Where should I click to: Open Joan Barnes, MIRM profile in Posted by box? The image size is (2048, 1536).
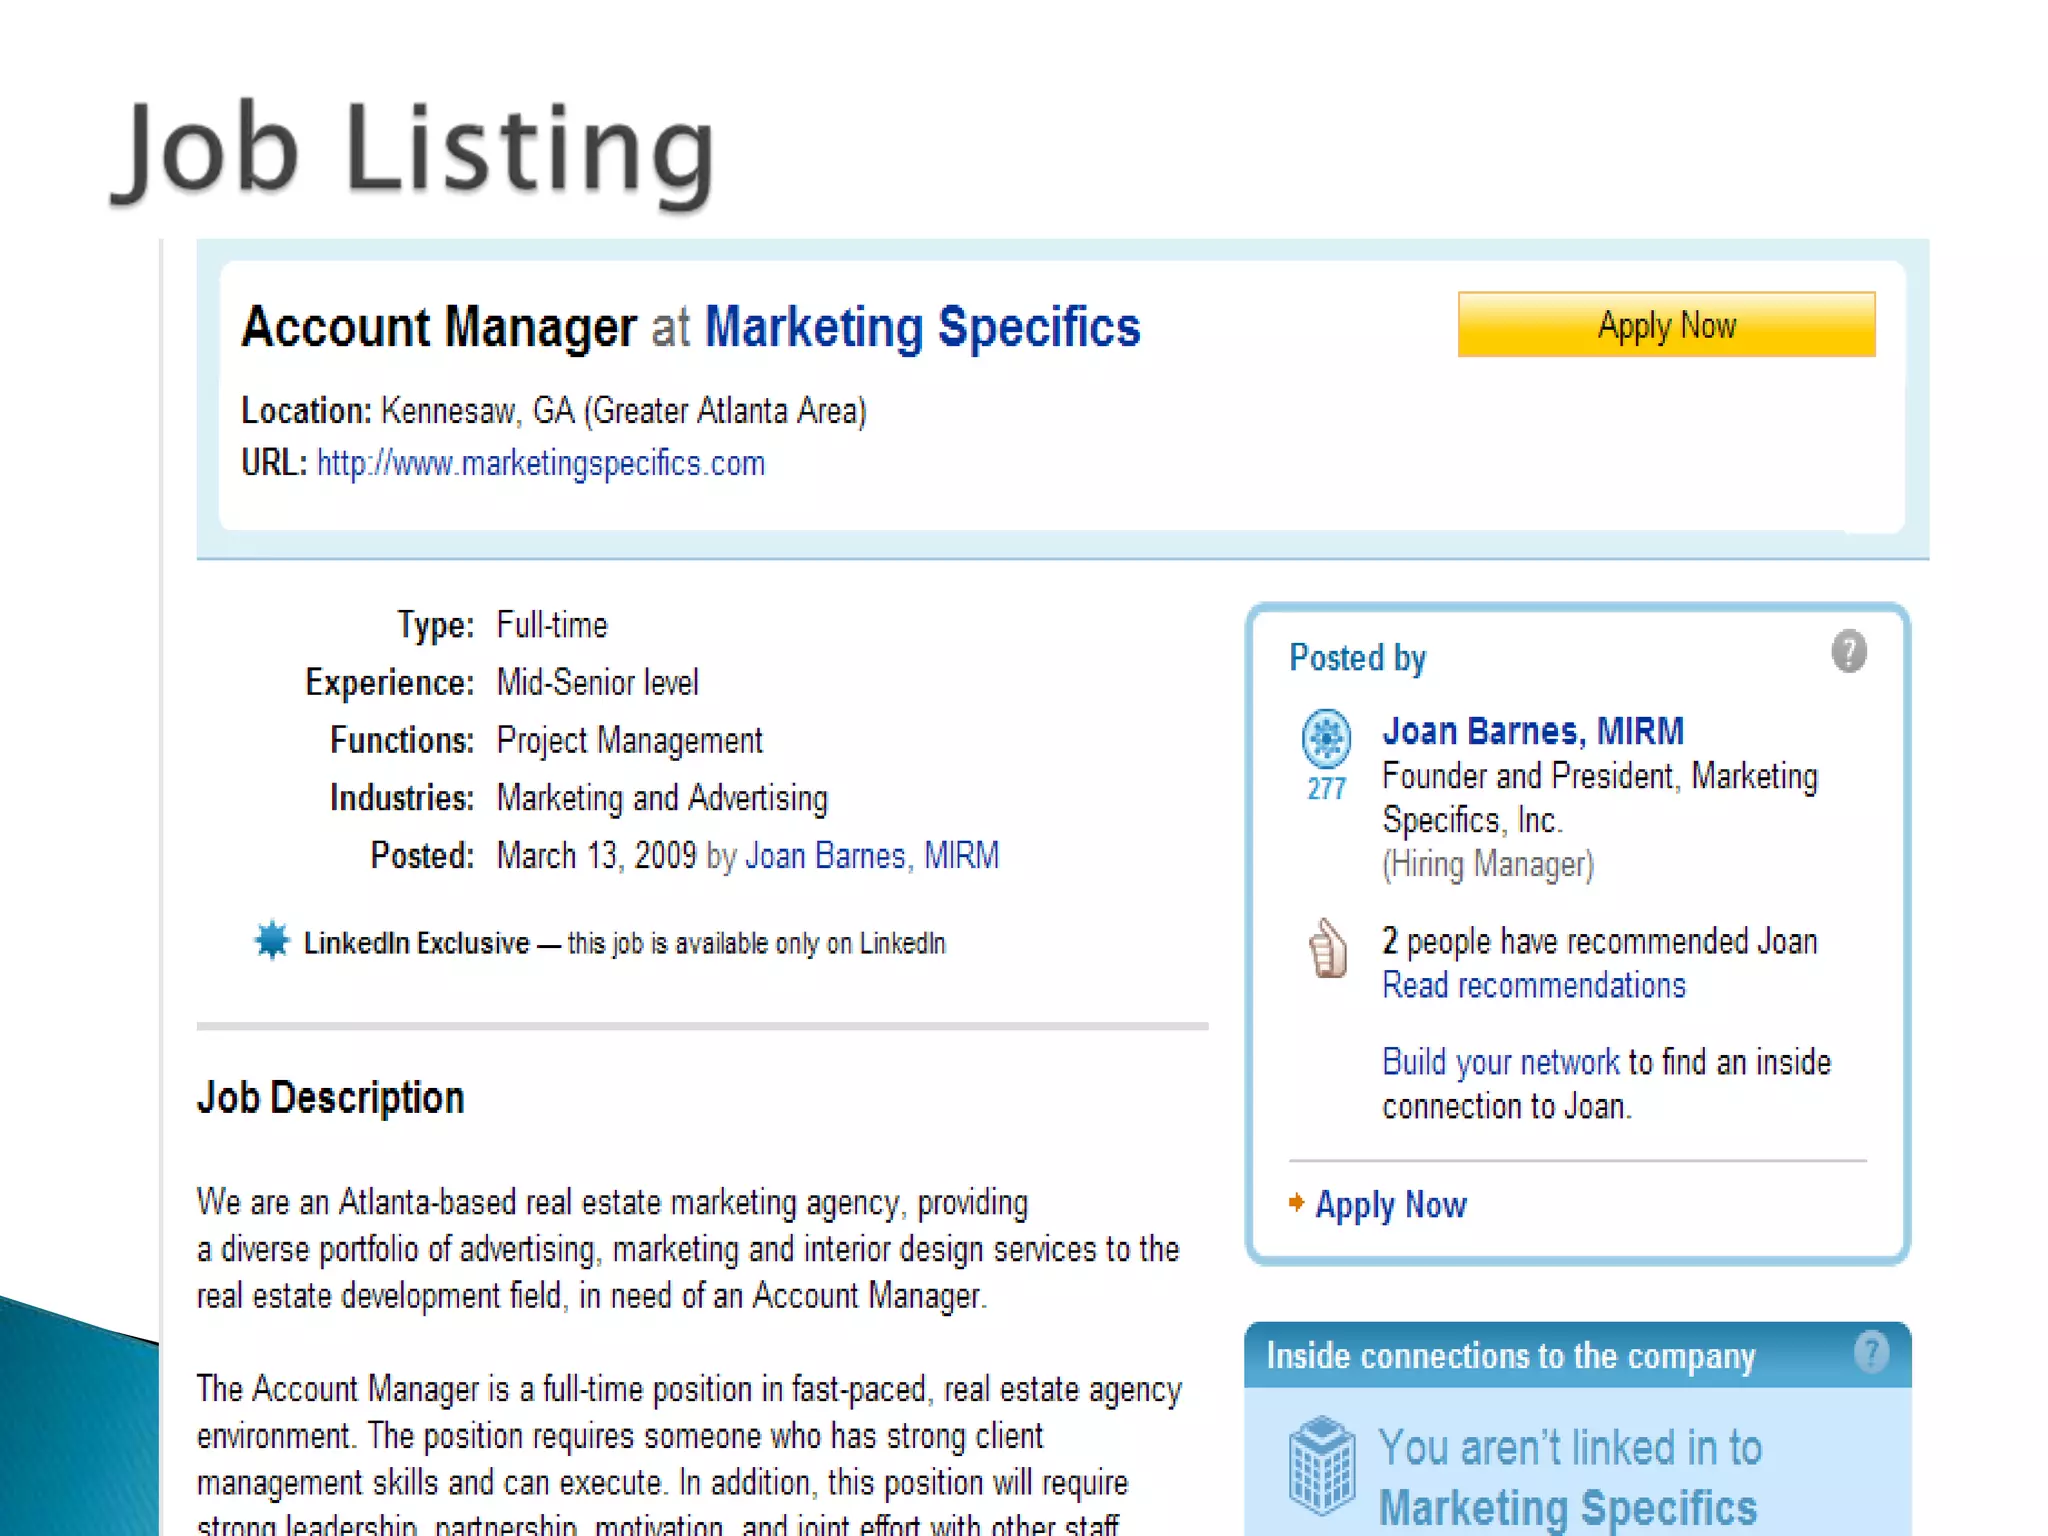click(1533, 731)
